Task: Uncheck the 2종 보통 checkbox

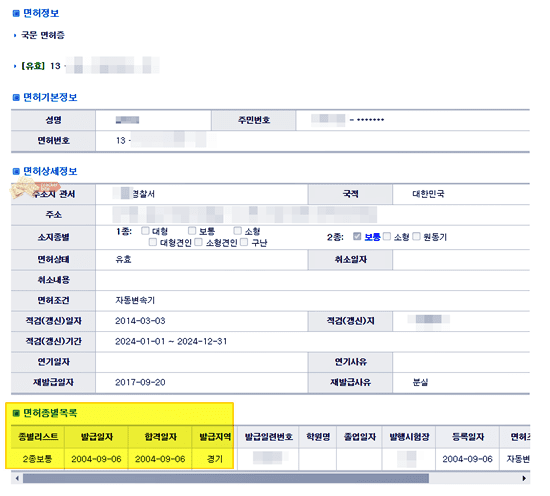Action: [357, 236]
